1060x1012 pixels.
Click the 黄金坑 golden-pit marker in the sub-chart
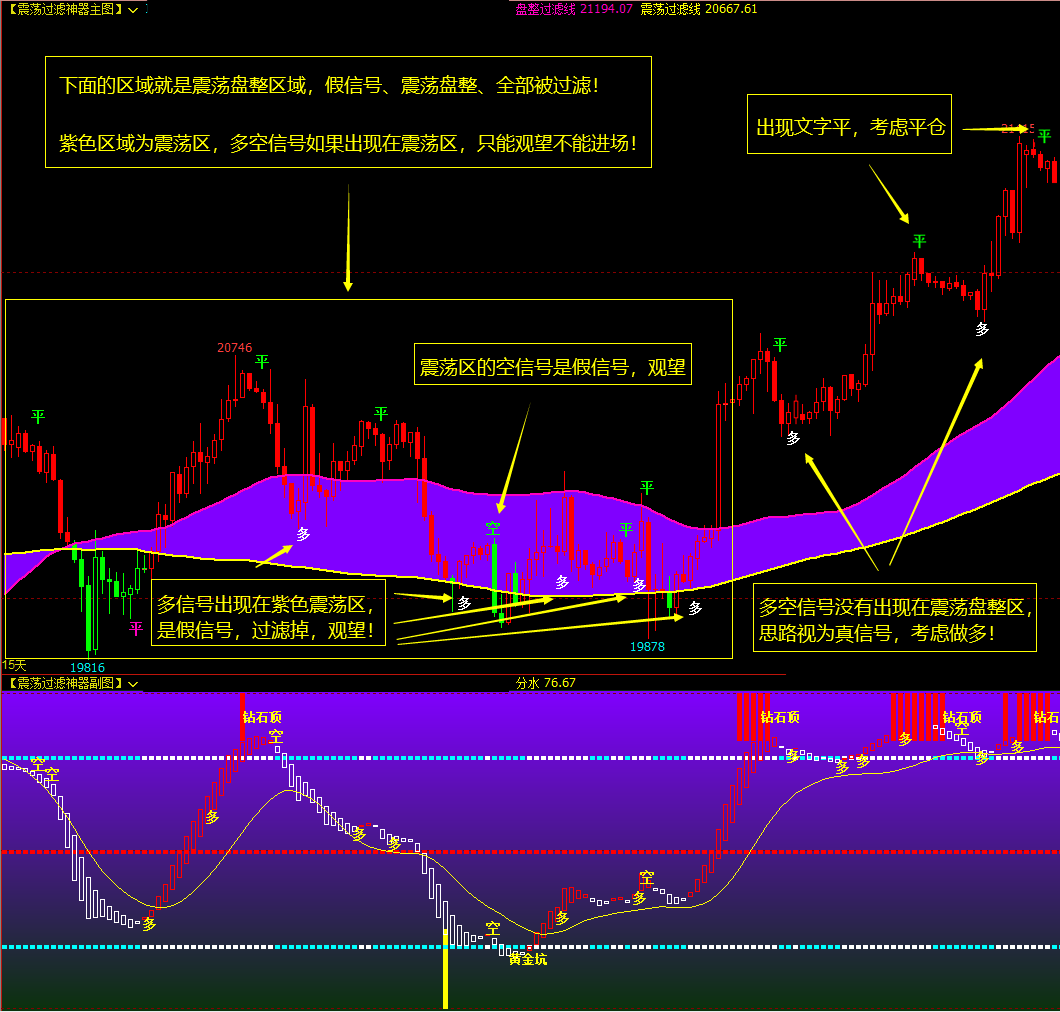click(527, 958)
